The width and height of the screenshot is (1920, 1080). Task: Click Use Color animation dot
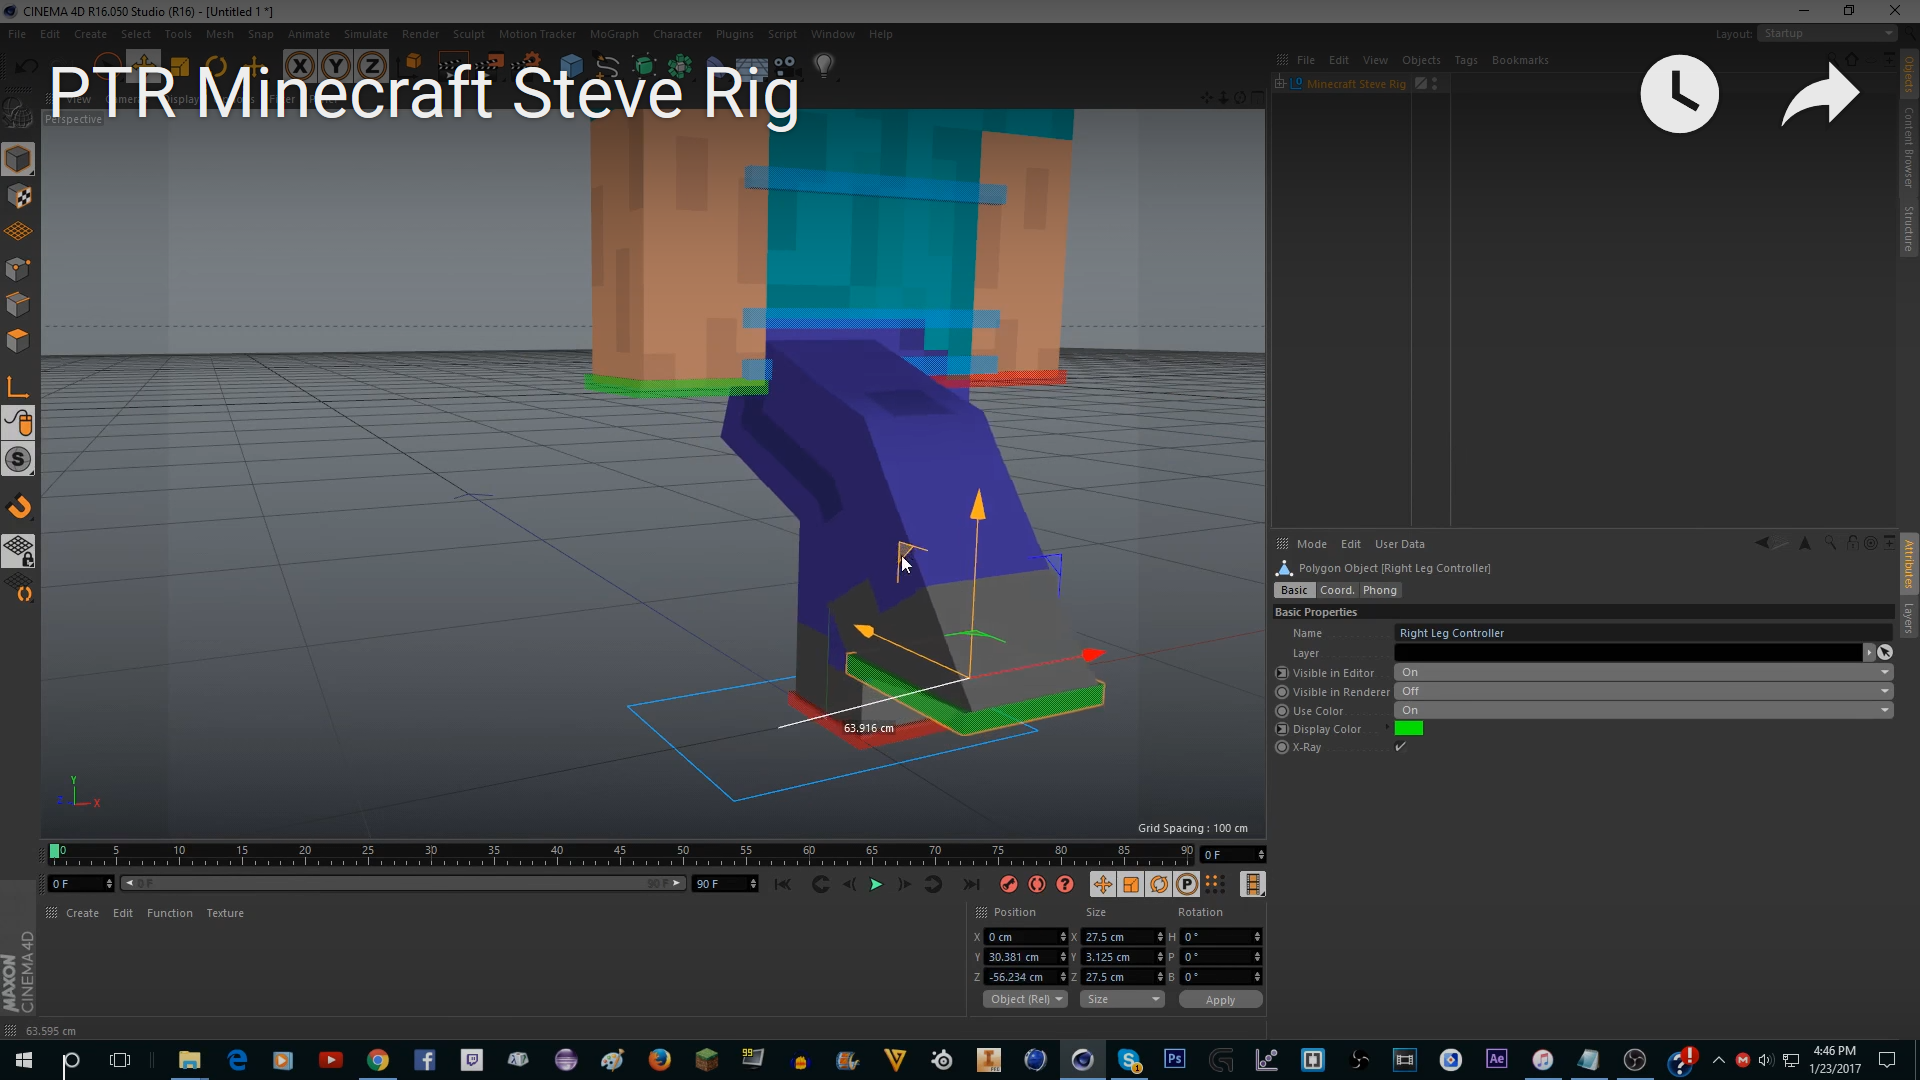coord(1281,711)
